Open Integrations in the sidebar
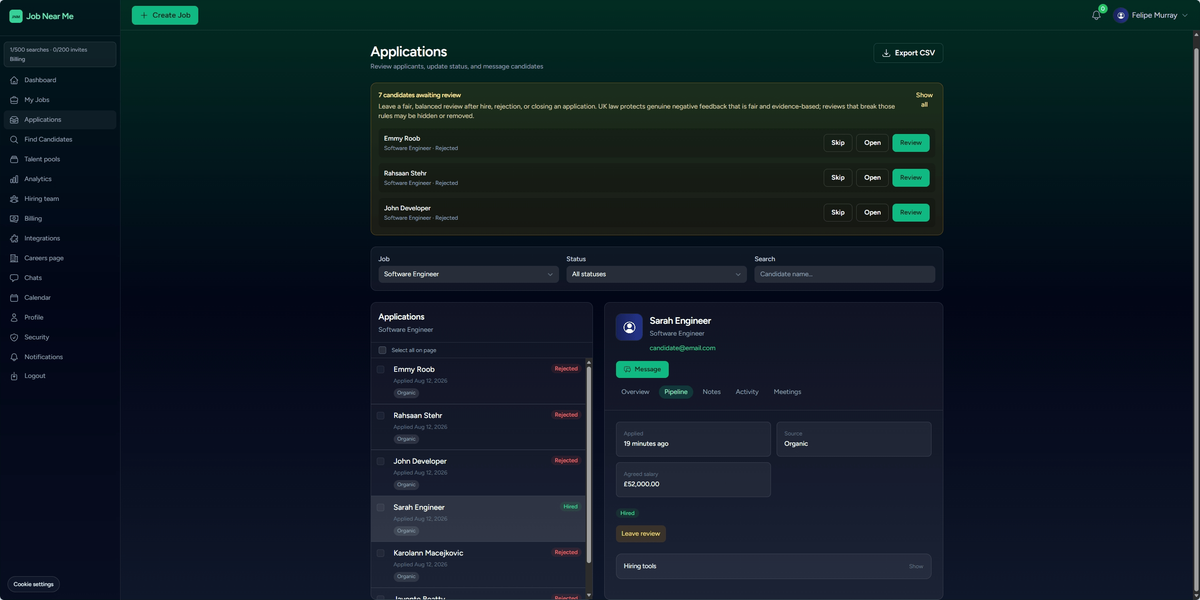This screenshot has width=1200, height=600. tap(60, 238)
